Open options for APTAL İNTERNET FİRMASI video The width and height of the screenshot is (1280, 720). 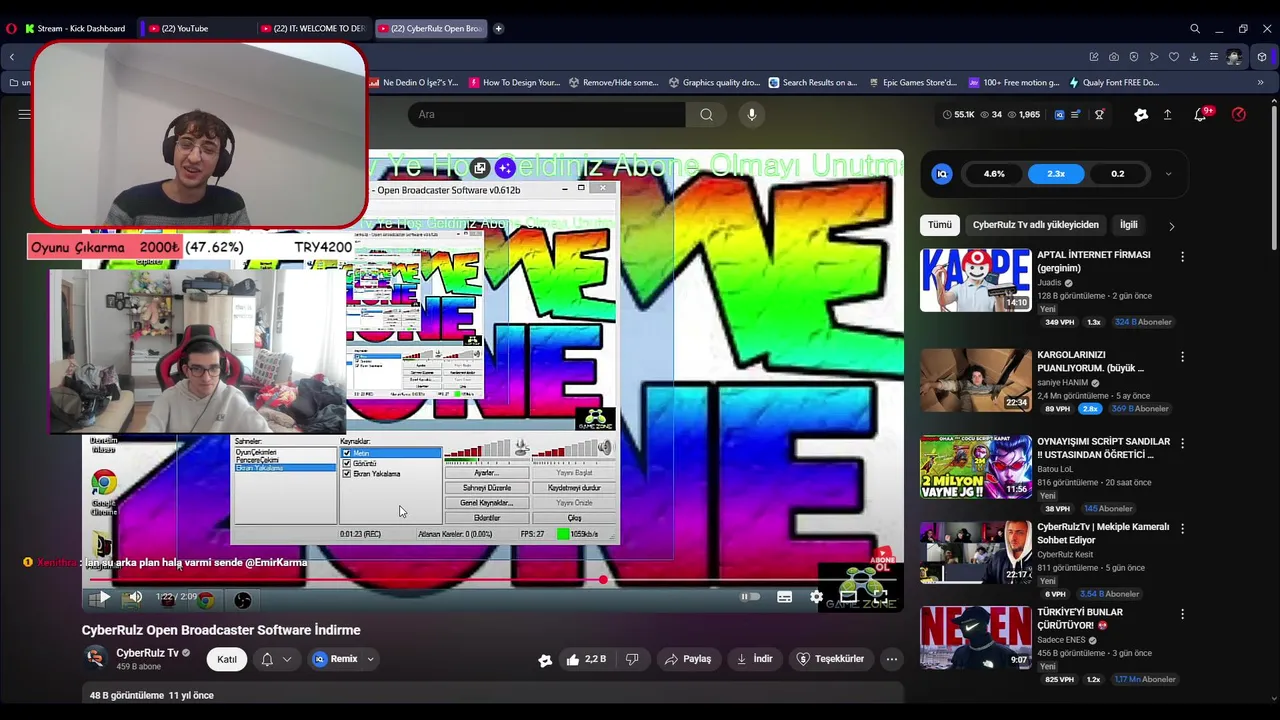coord(1182,257)
